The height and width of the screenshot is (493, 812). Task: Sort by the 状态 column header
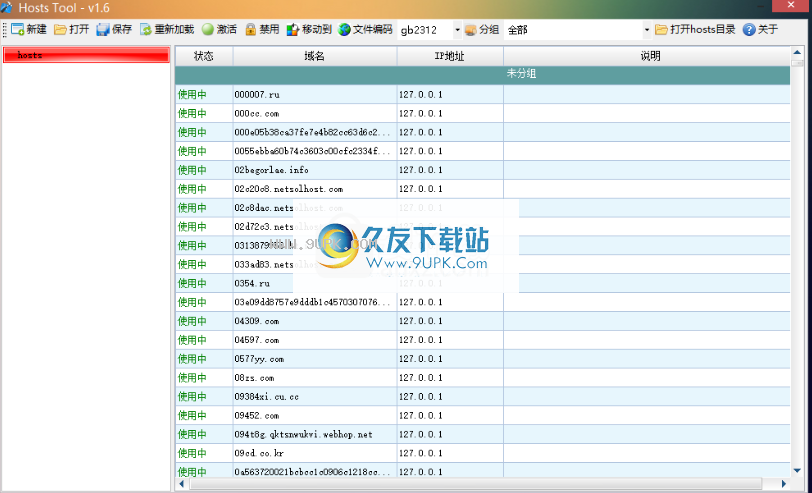(x=204, y=56)
